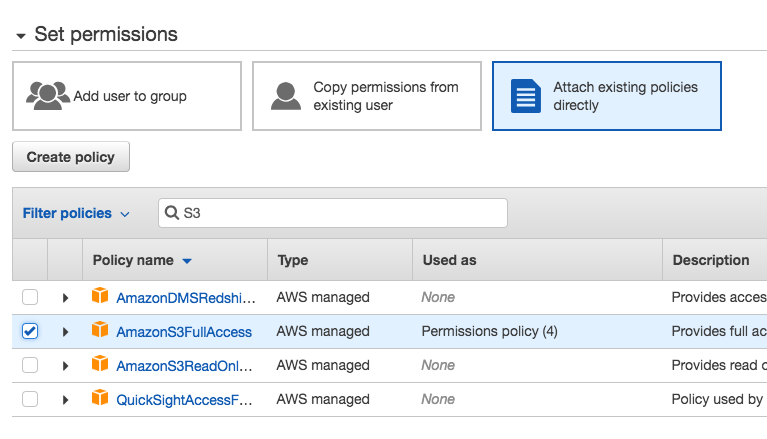Click None in the AmazonS3ReadOnl... row
Screen dimensions: 767x439
[x=438, y=365]
